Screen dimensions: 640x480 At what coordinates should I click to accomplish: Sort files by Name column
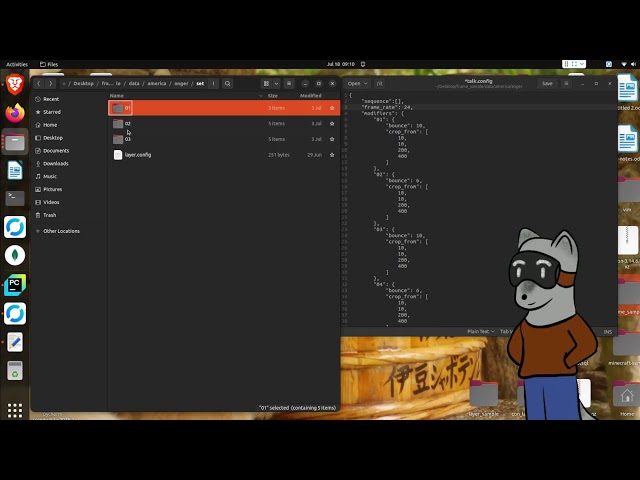117,96
